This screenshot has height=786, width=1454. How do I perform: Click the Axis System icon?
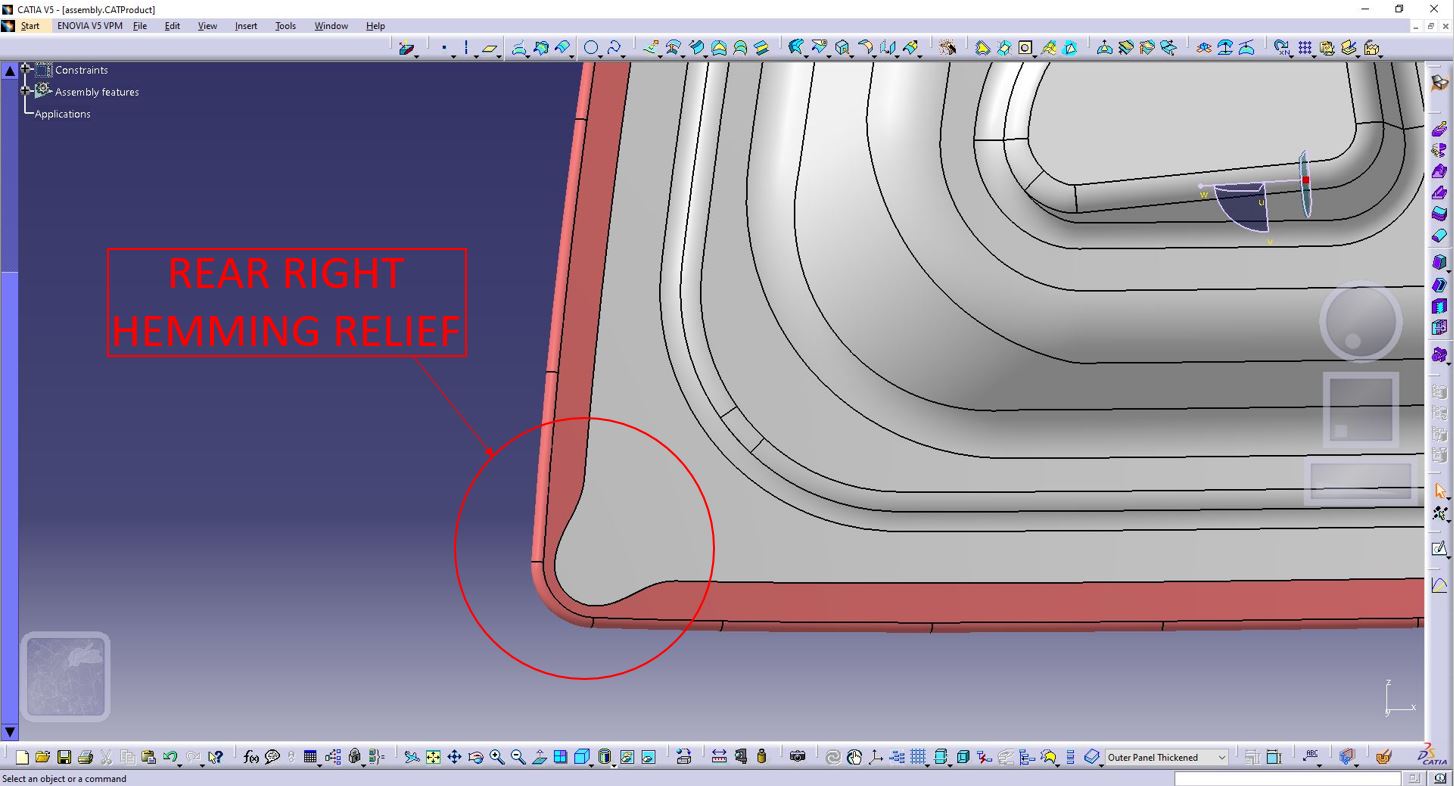(x=876, y=758)
